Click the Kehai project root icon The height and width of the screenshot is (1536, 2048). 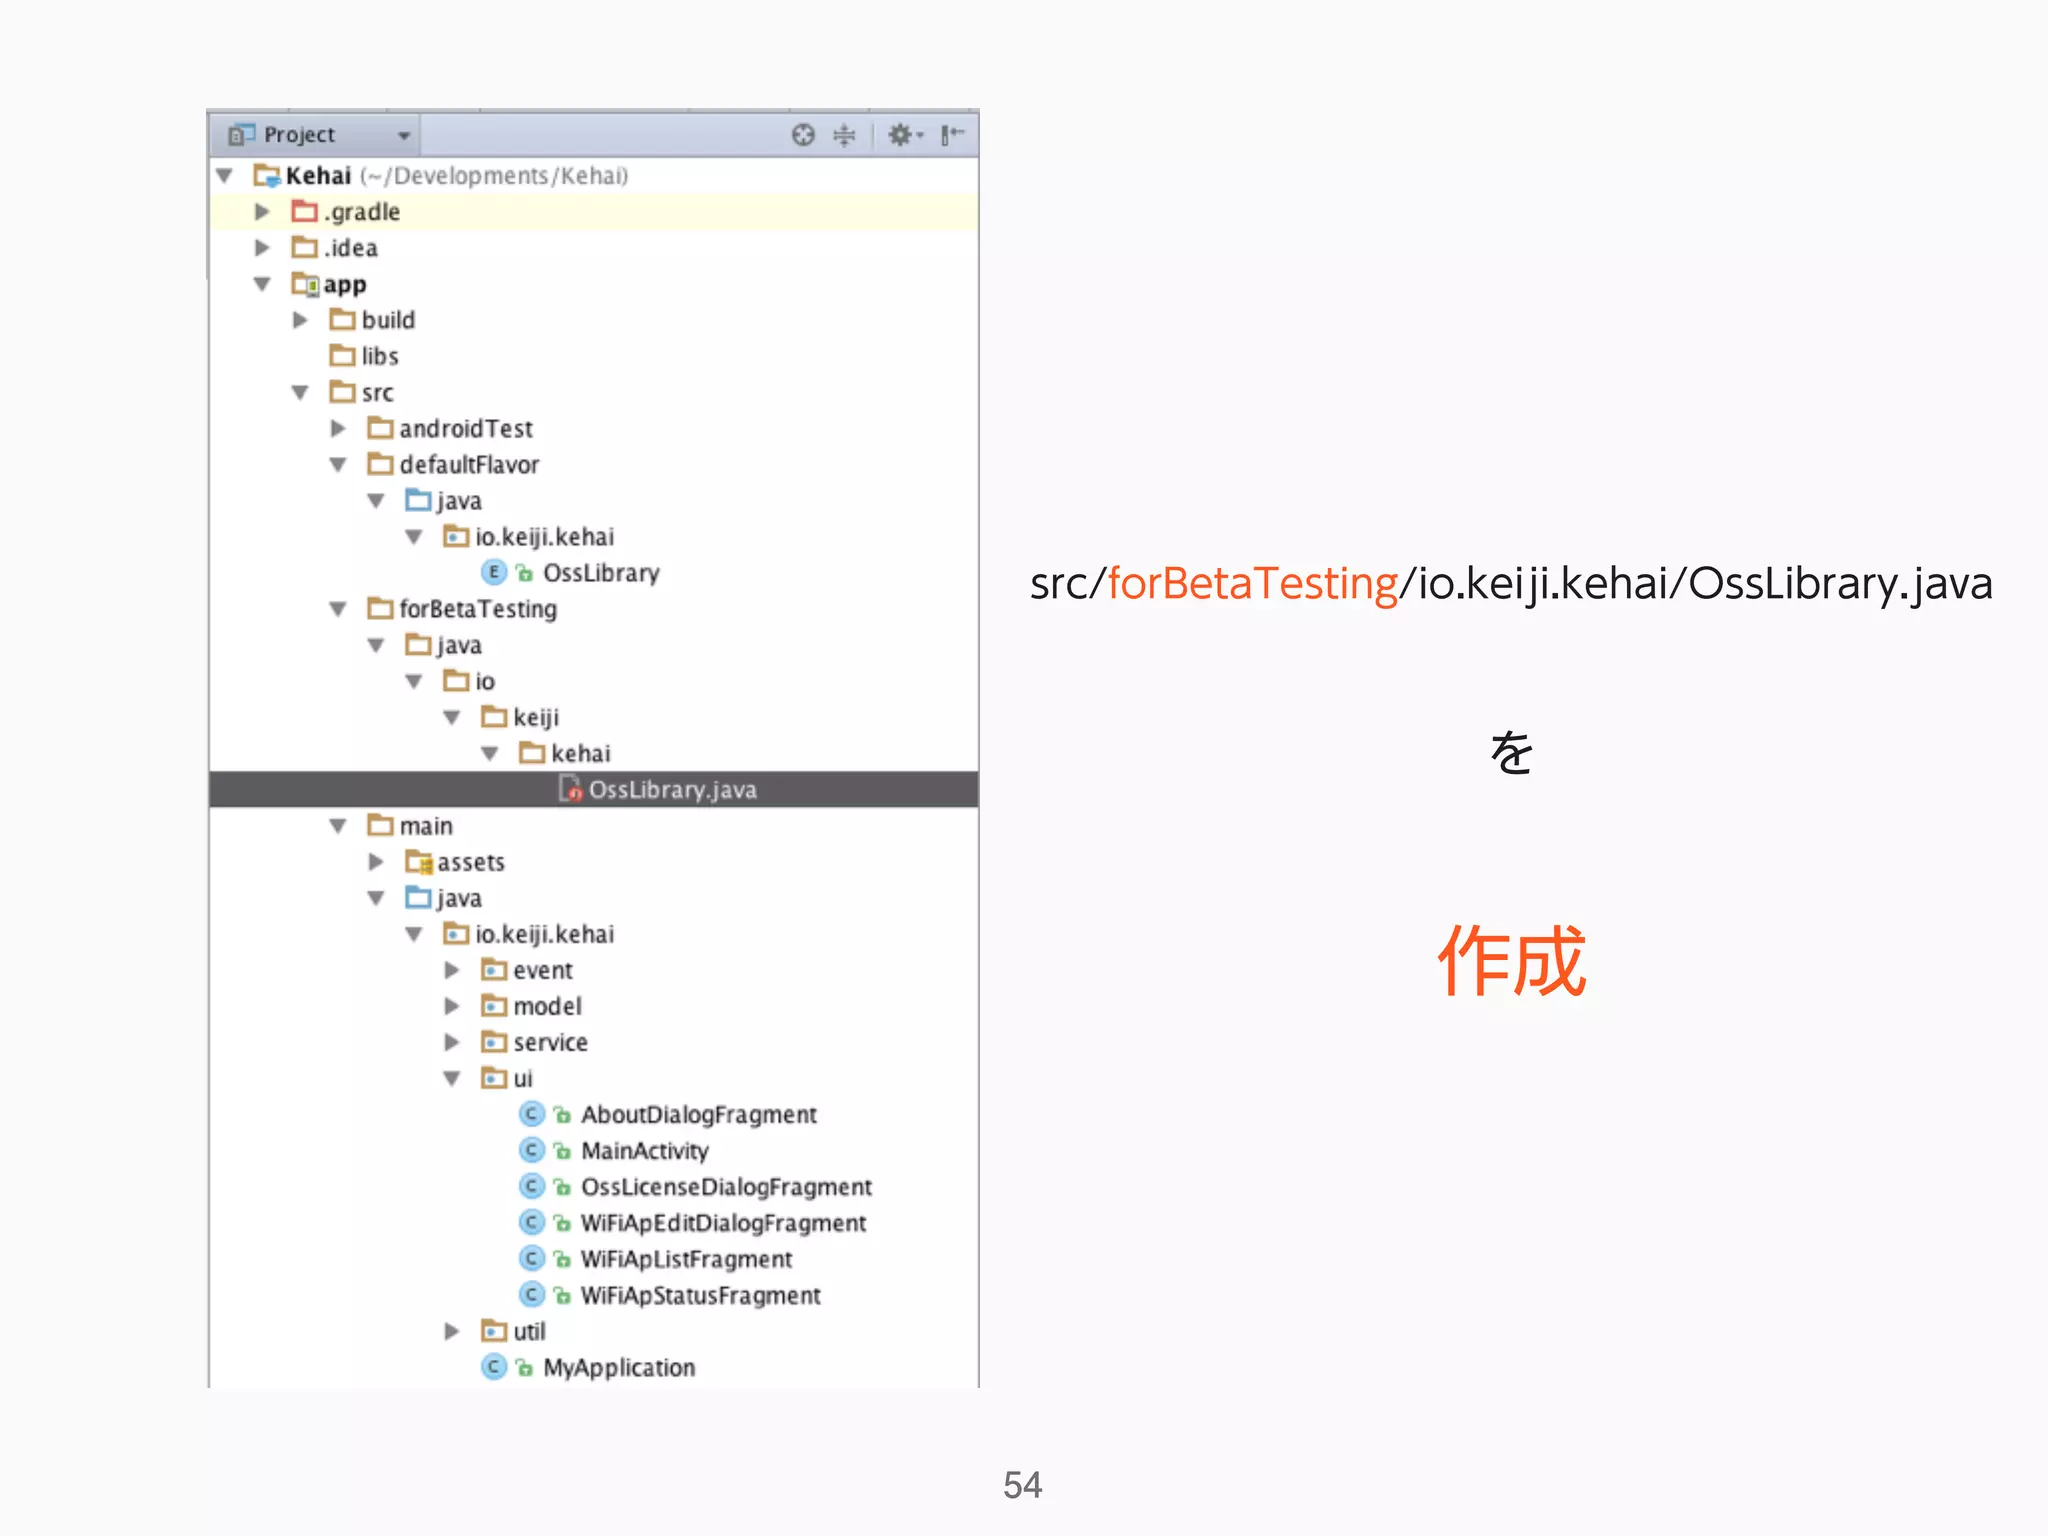point(267,175)
